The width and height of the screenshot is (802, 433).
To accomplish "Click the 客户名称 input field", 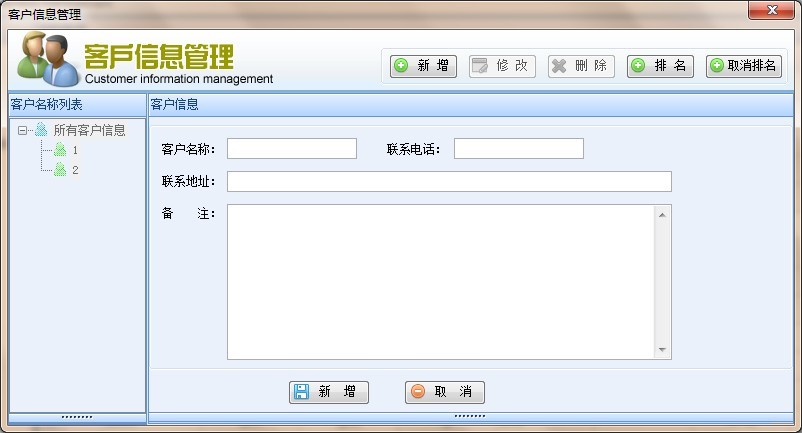I will click(291, 149).
